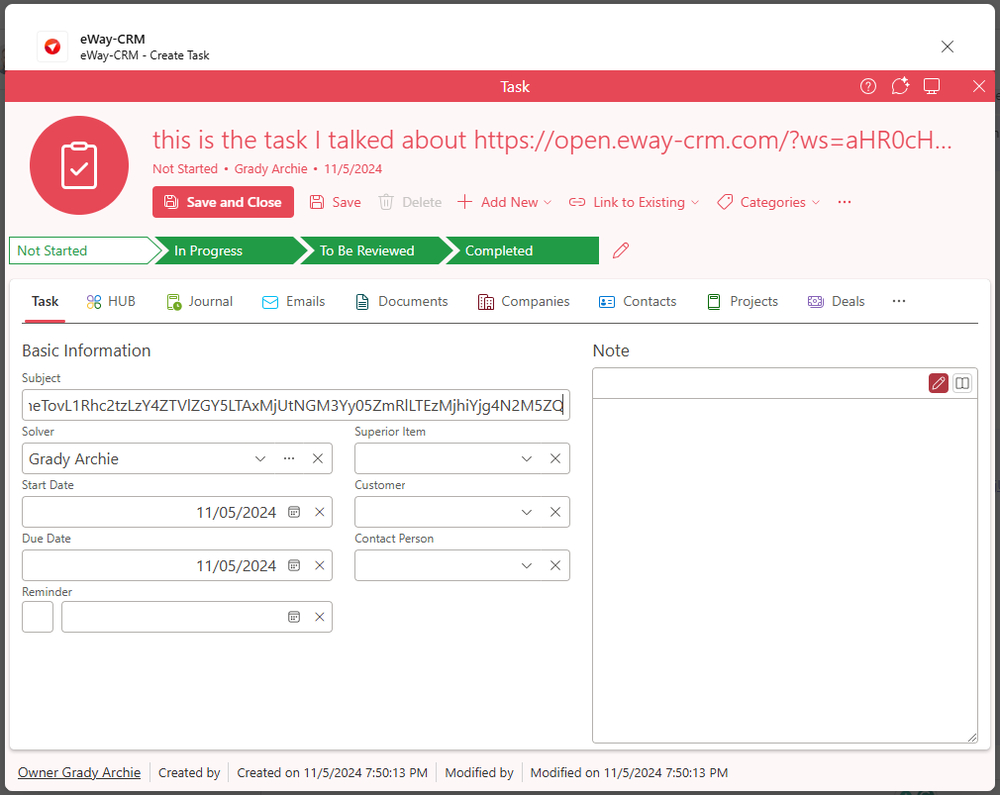The image size is (1000, 795).
Task: Click the AI chat icon in the header
Action: pos(899,86)
